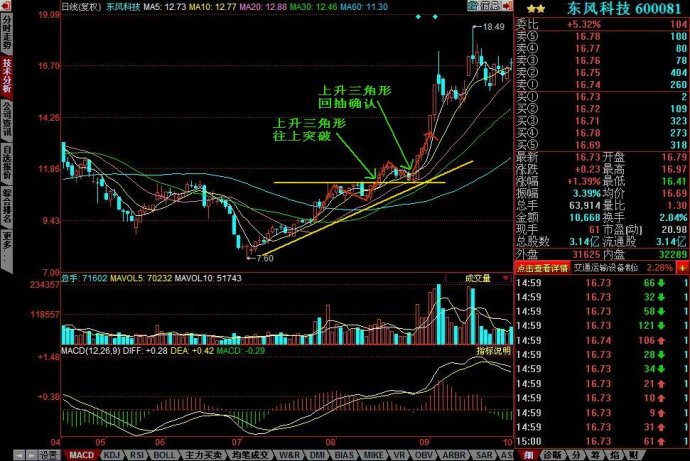The height and width of the screenshot is (461, 690).
Task: Switch to the 分 tab below the trade list
Action: click(576, 455)
